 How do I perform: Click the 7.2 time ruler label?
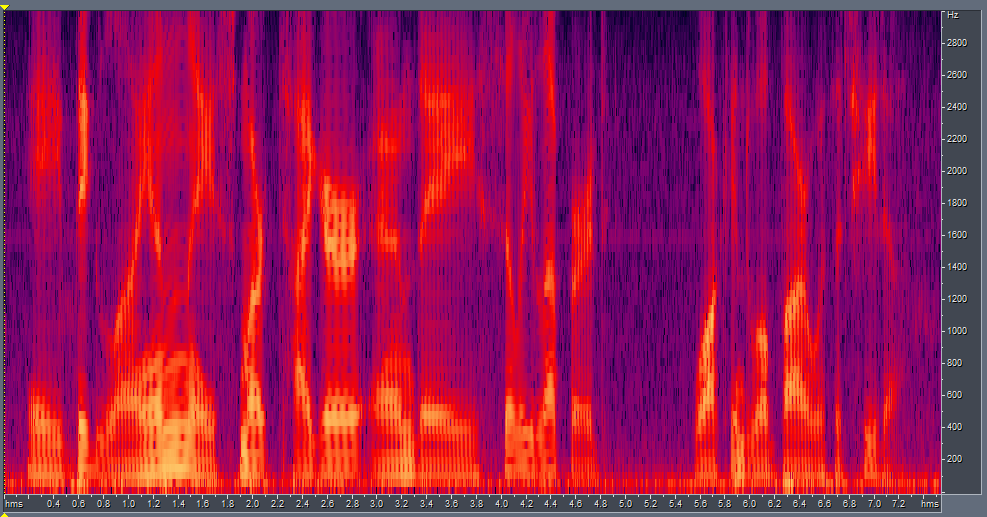[x=898, y=504]
